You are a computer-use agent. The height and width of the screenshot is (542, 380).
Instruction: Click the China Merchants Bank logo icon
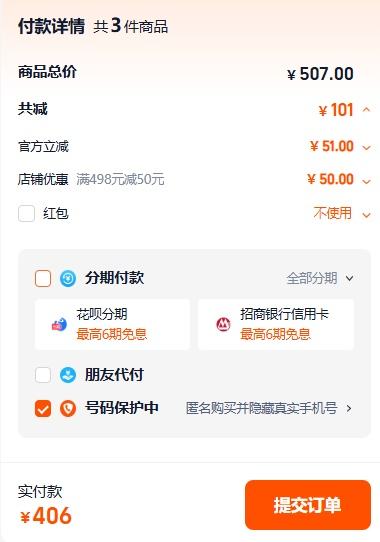(223, 325)
